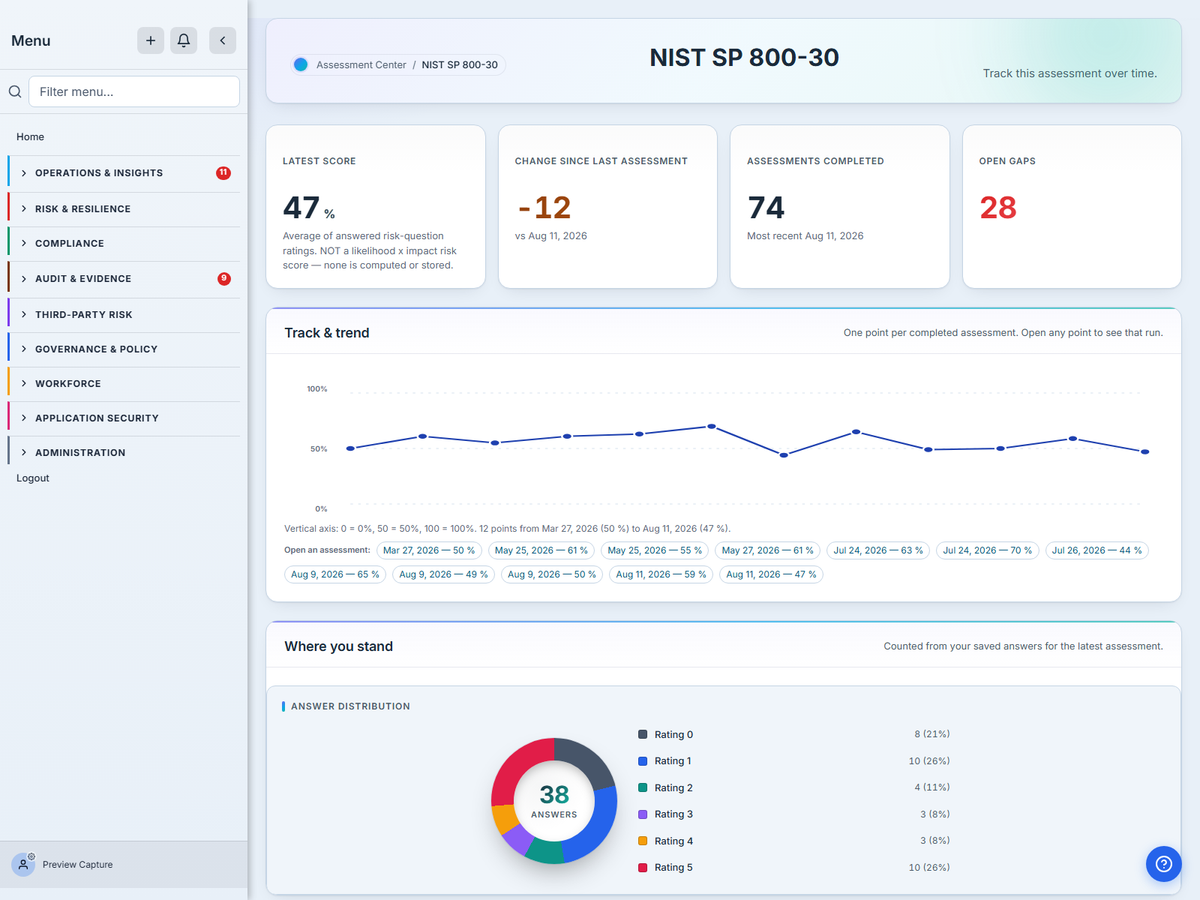Image resolution: width=1200 pixels, height=900 pixels.
Task: Click the Rating 3 purple legend swatch
Action: pos(642,814)
